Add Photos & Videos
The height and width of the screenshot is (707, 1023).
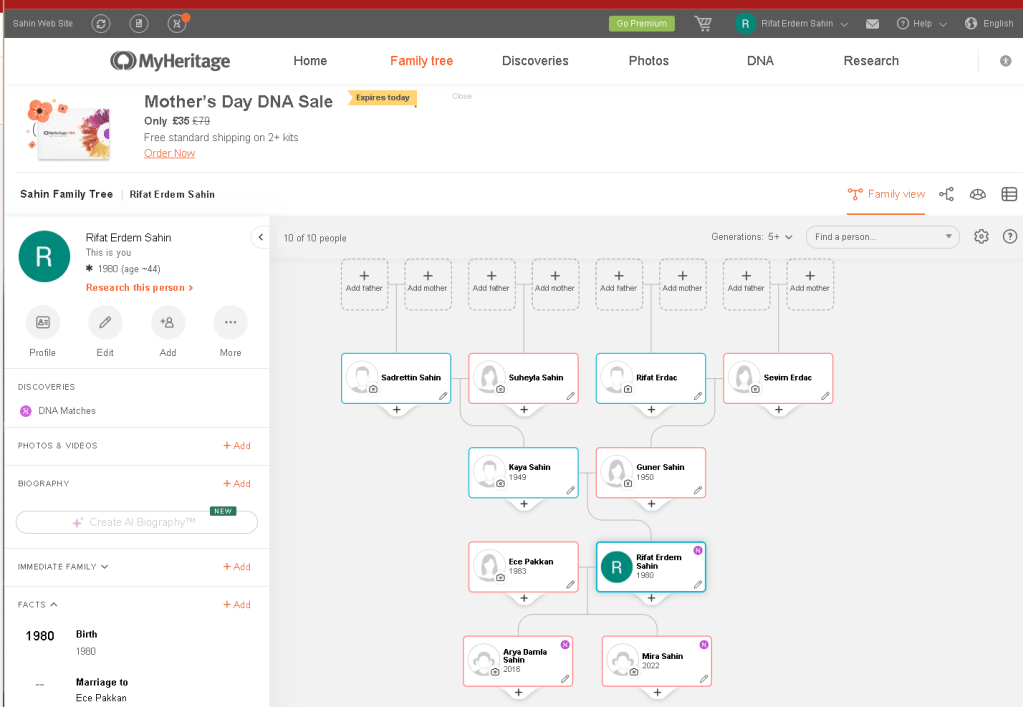(237, 445)
